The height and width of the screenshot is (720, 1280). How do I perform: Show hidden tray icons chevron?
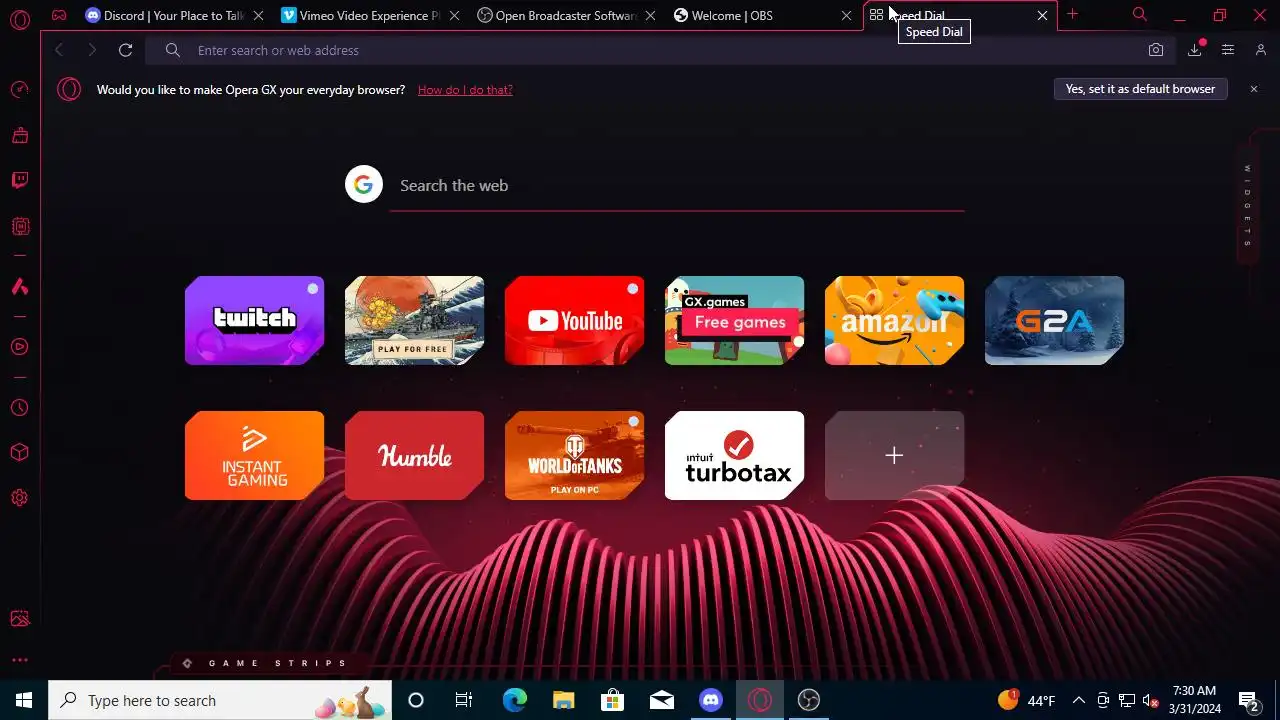[x=1078, y=700]
